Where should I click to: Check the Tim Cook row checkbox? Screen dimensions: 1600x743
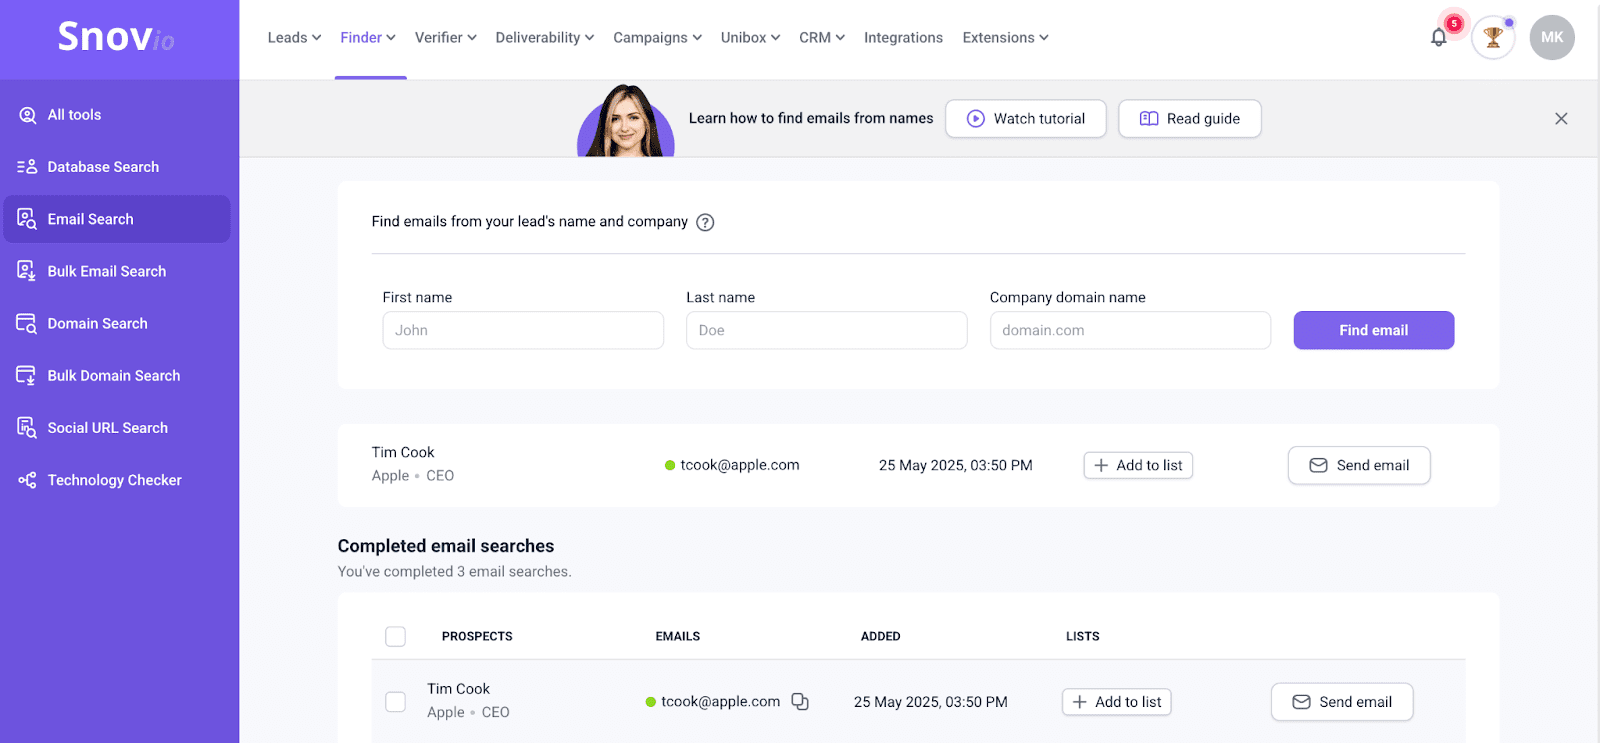point(396,702)
